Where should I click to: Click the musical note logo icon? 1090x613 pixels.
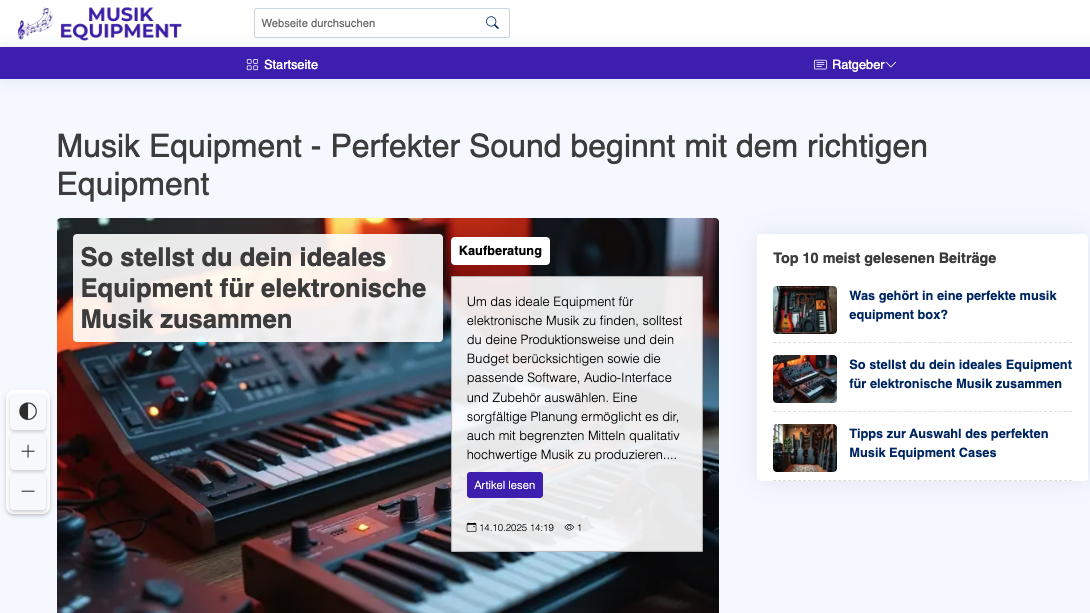pos(33,23)
